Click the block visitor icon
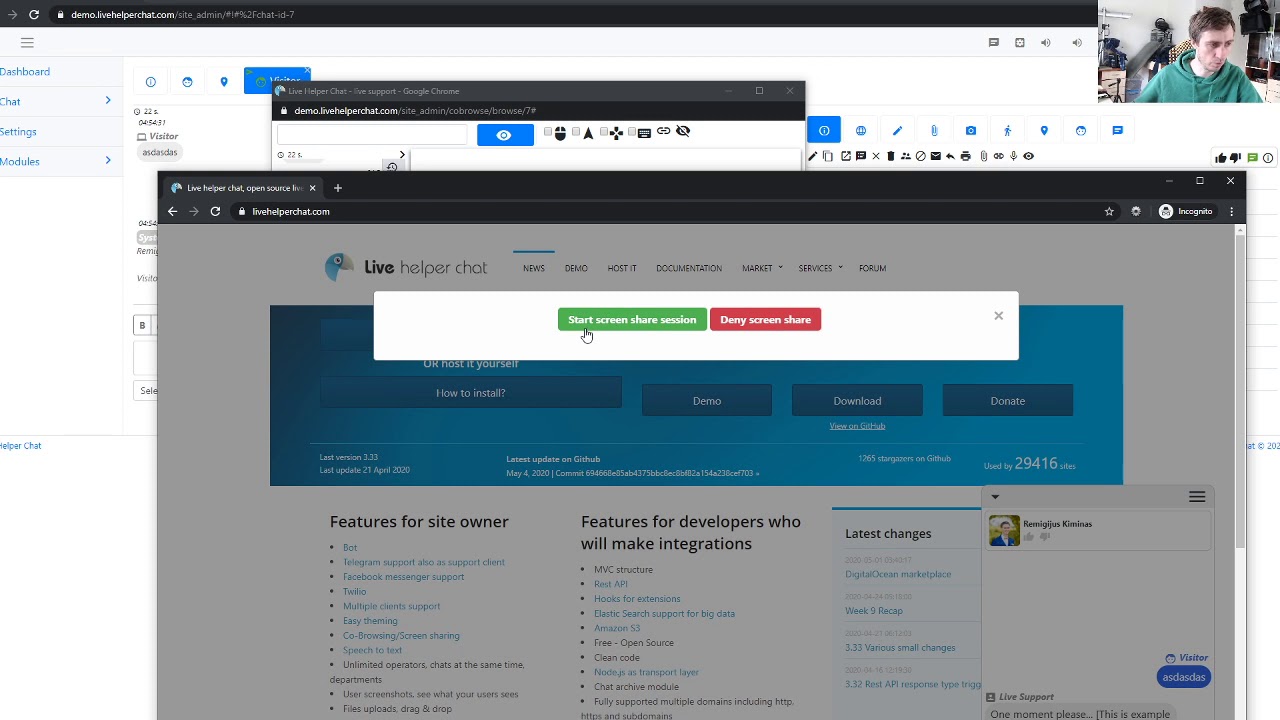Screen dimensions: 1280x720 pyautogui.click(x=921, y=156)
